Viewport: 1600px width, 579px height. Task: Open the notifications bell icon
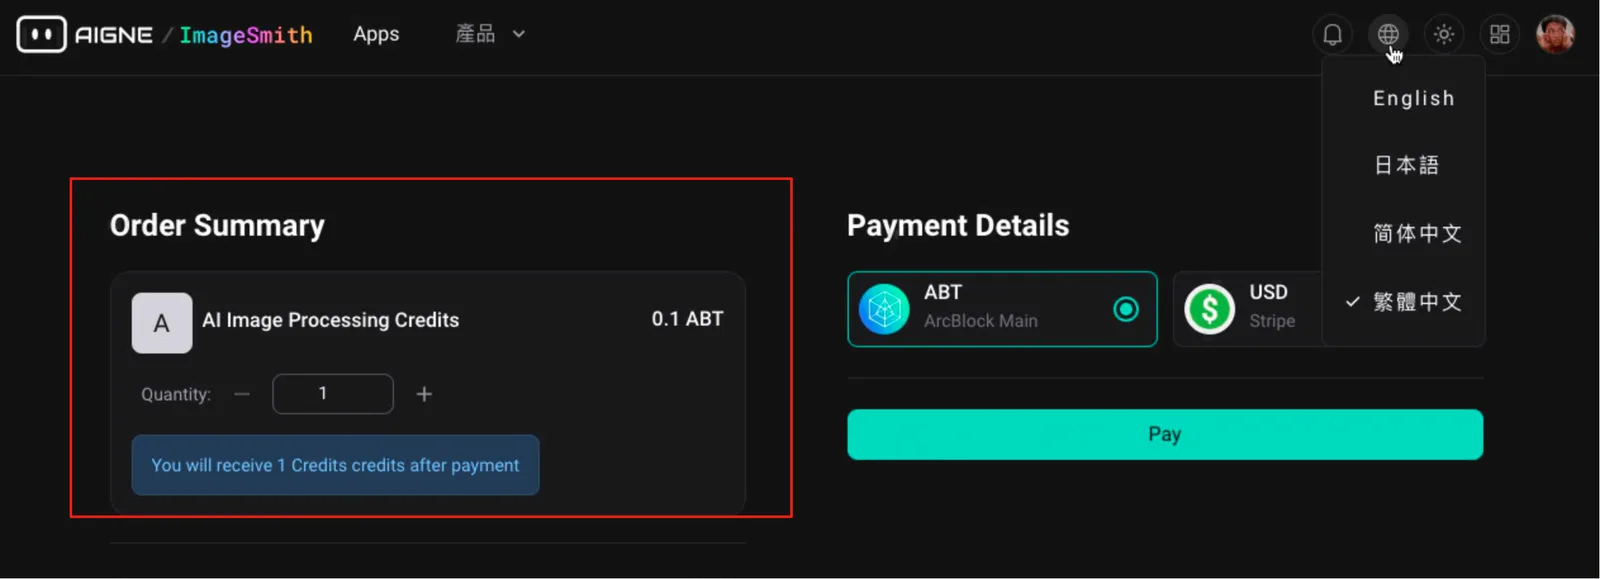[x=1332, y=34]
